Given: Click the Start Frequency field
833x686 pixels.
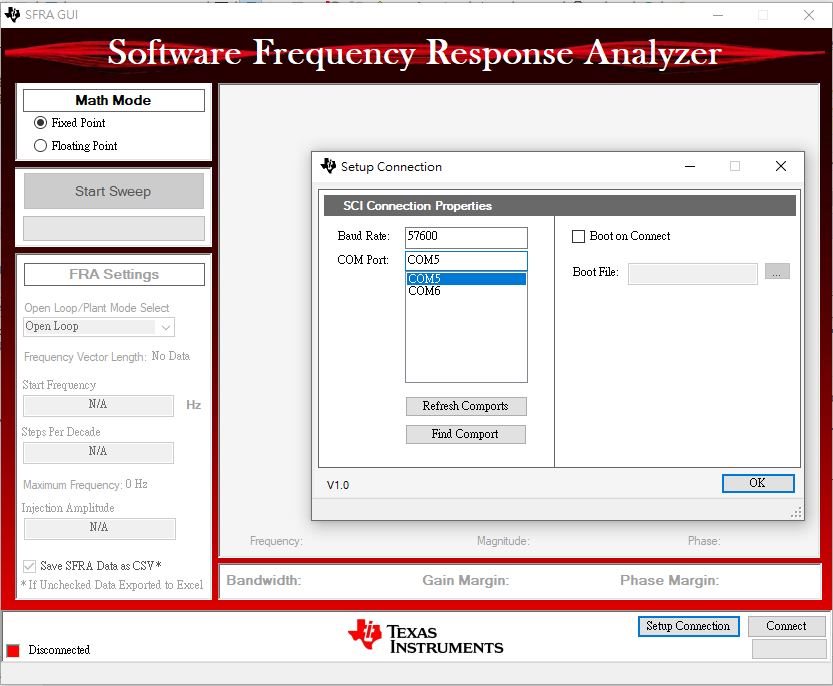Looking at the screenshot, I should (98, 405).
